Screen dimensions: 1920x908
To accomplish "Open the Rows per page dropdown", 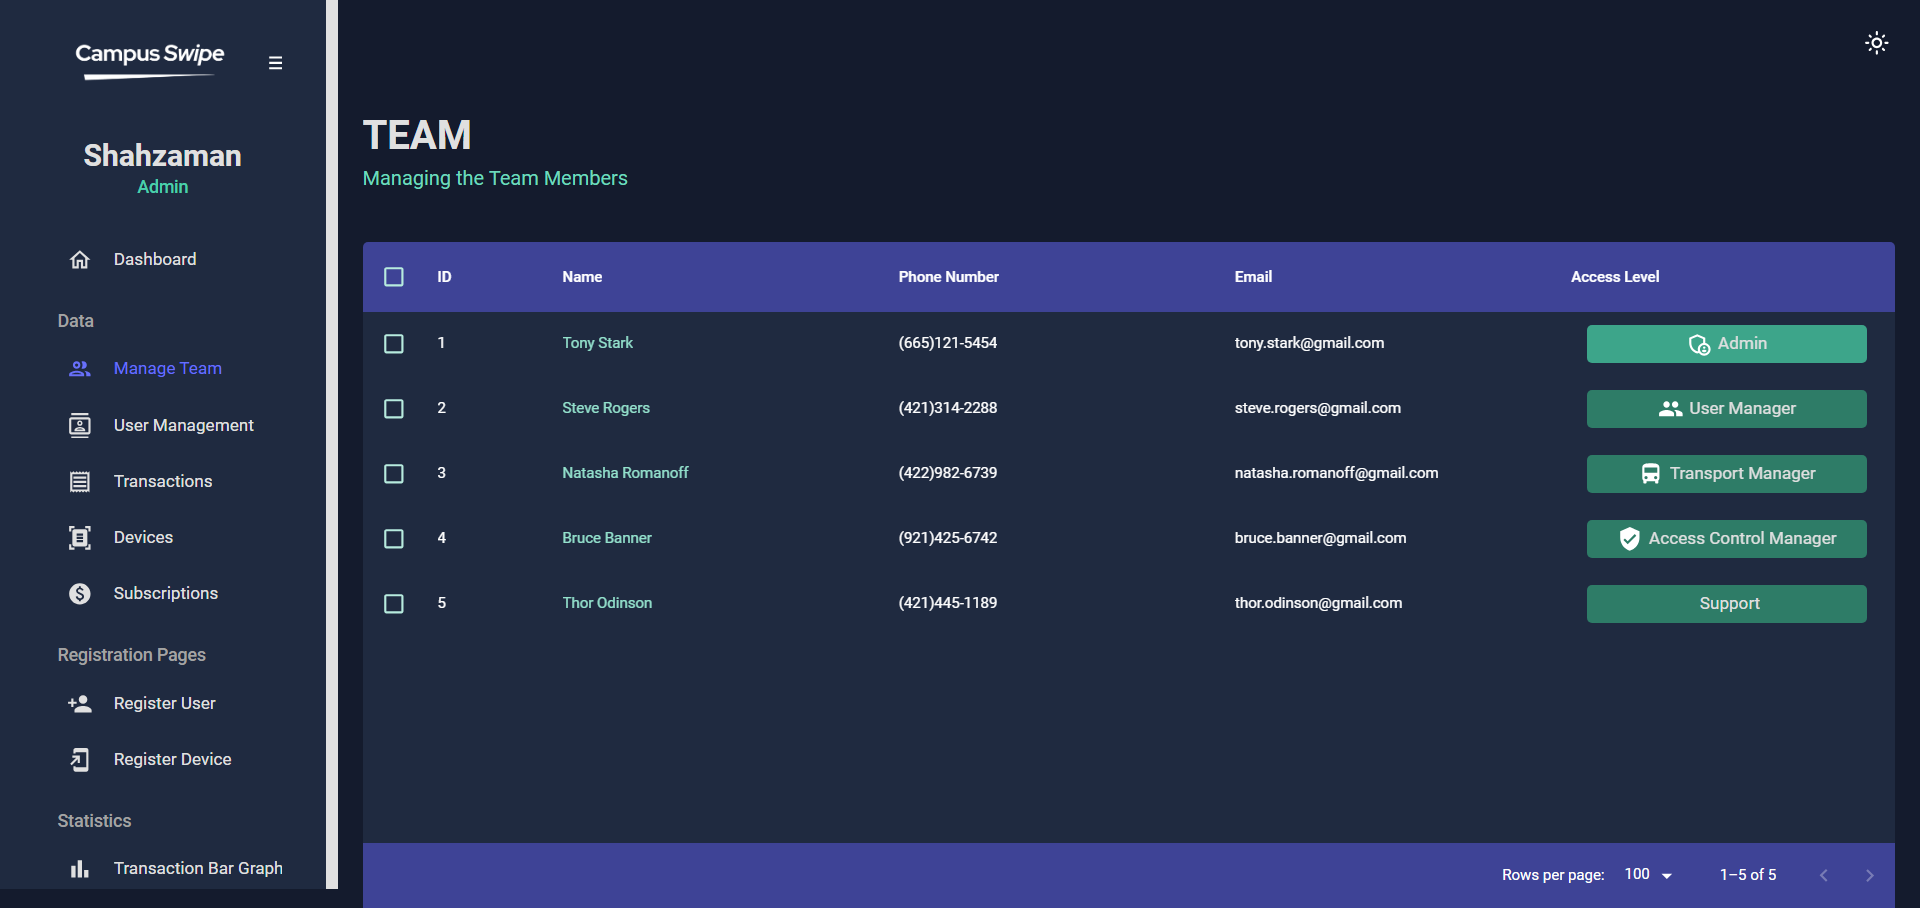I will 1648,875.
